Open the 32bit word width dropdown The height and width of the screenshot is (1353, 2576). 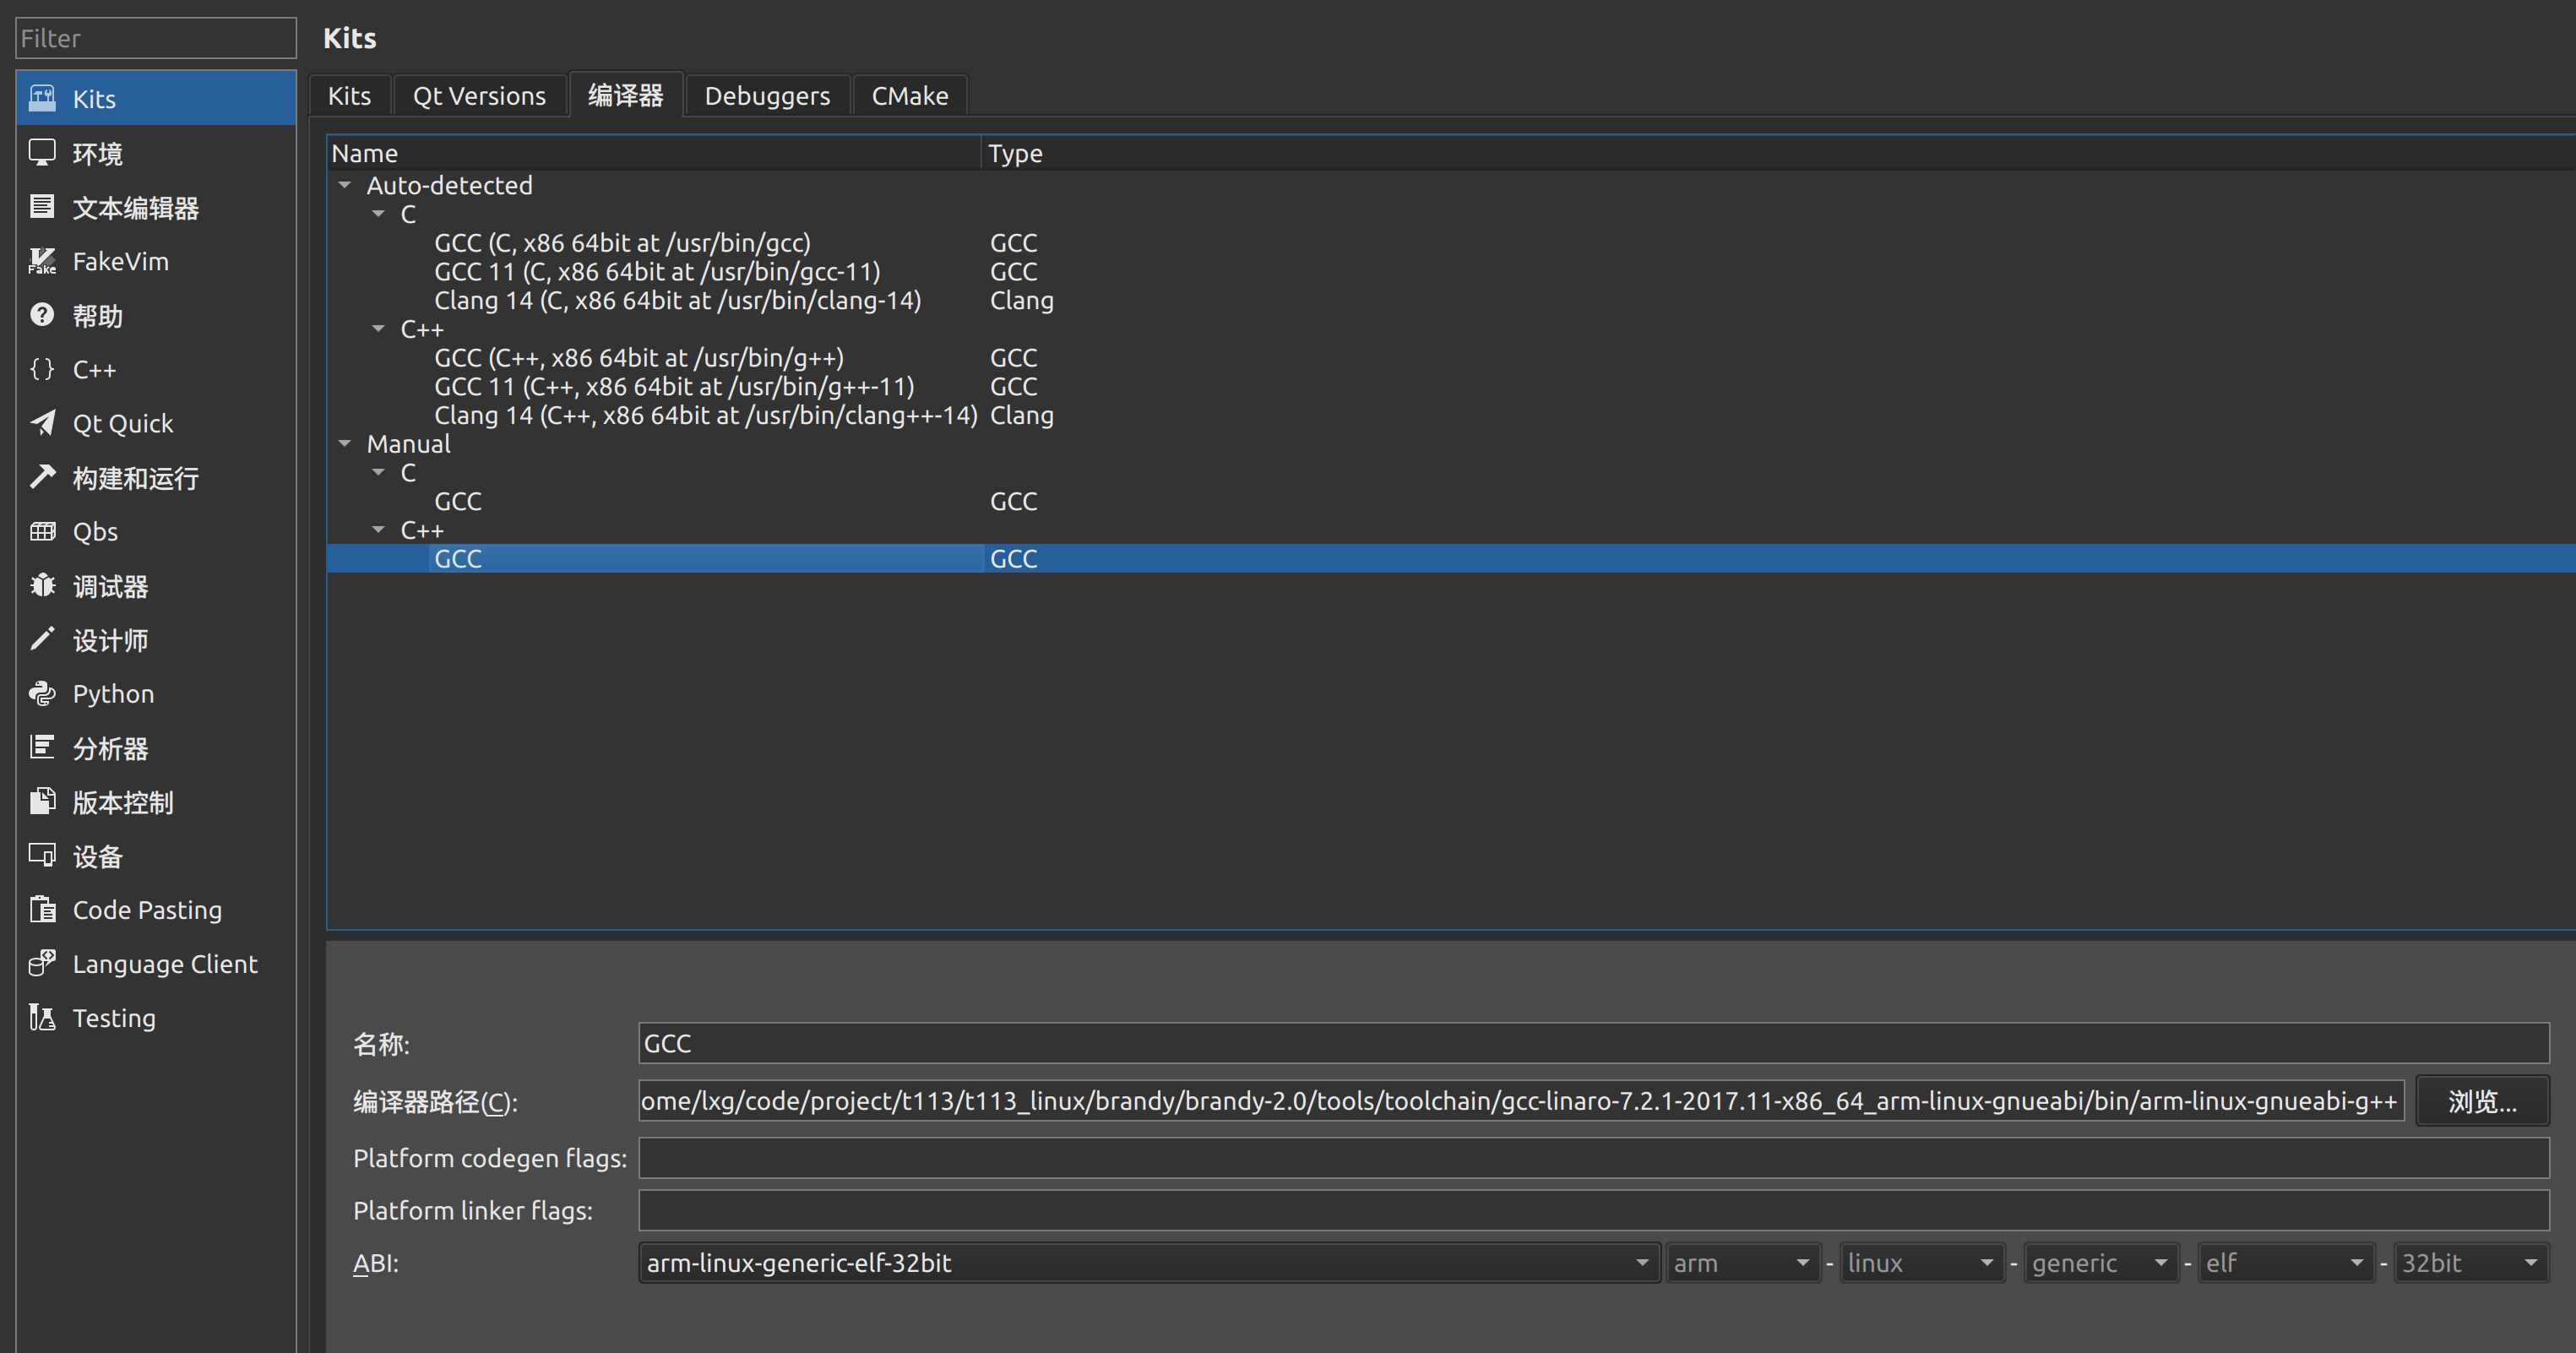(2471, 1263)
